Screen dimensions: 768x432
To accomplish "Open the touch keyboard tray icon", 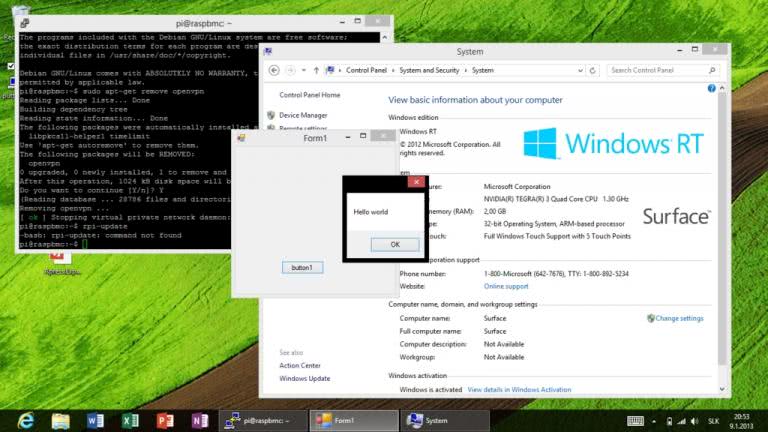I will click(x=635, y=421).
